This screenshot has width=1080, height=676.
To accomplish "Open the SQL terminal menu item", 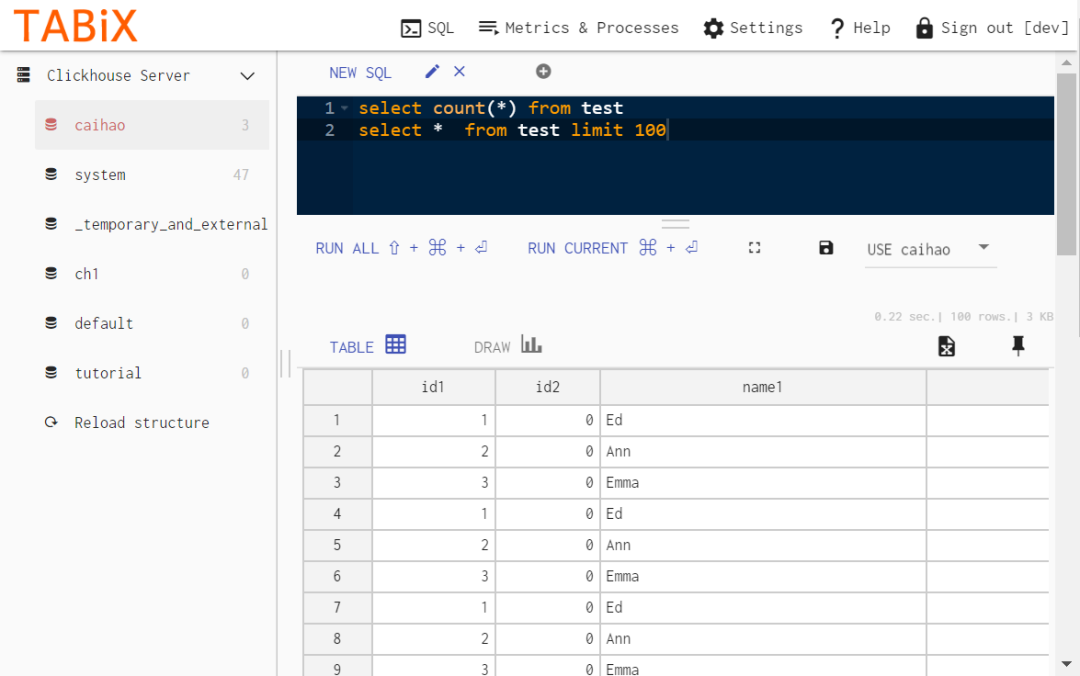I will [x=427, y=28].
